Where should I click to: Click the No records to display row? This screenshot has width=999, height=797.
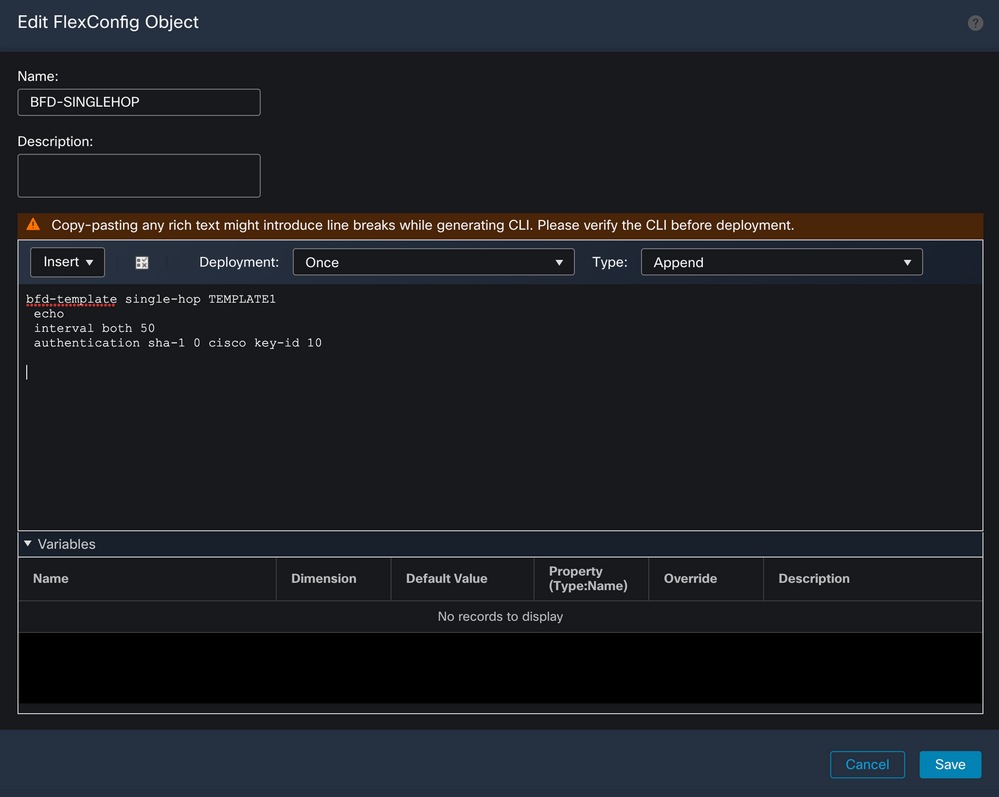coord(500,616)
